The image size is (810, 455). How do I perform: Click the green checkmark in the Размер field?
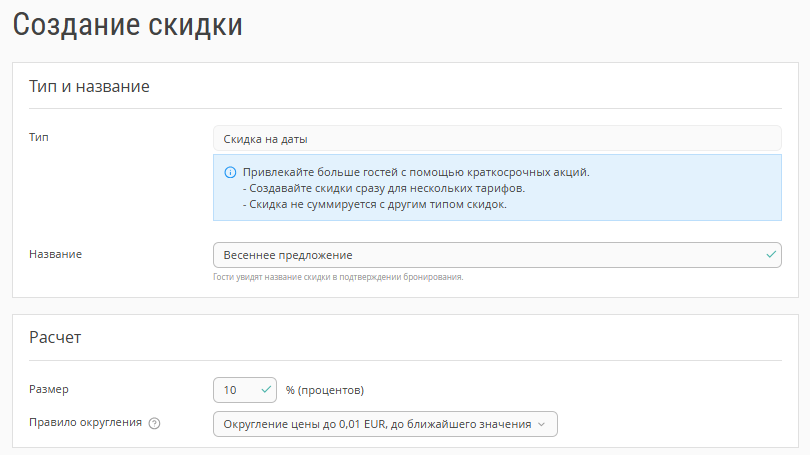click(x=266, y=390)
